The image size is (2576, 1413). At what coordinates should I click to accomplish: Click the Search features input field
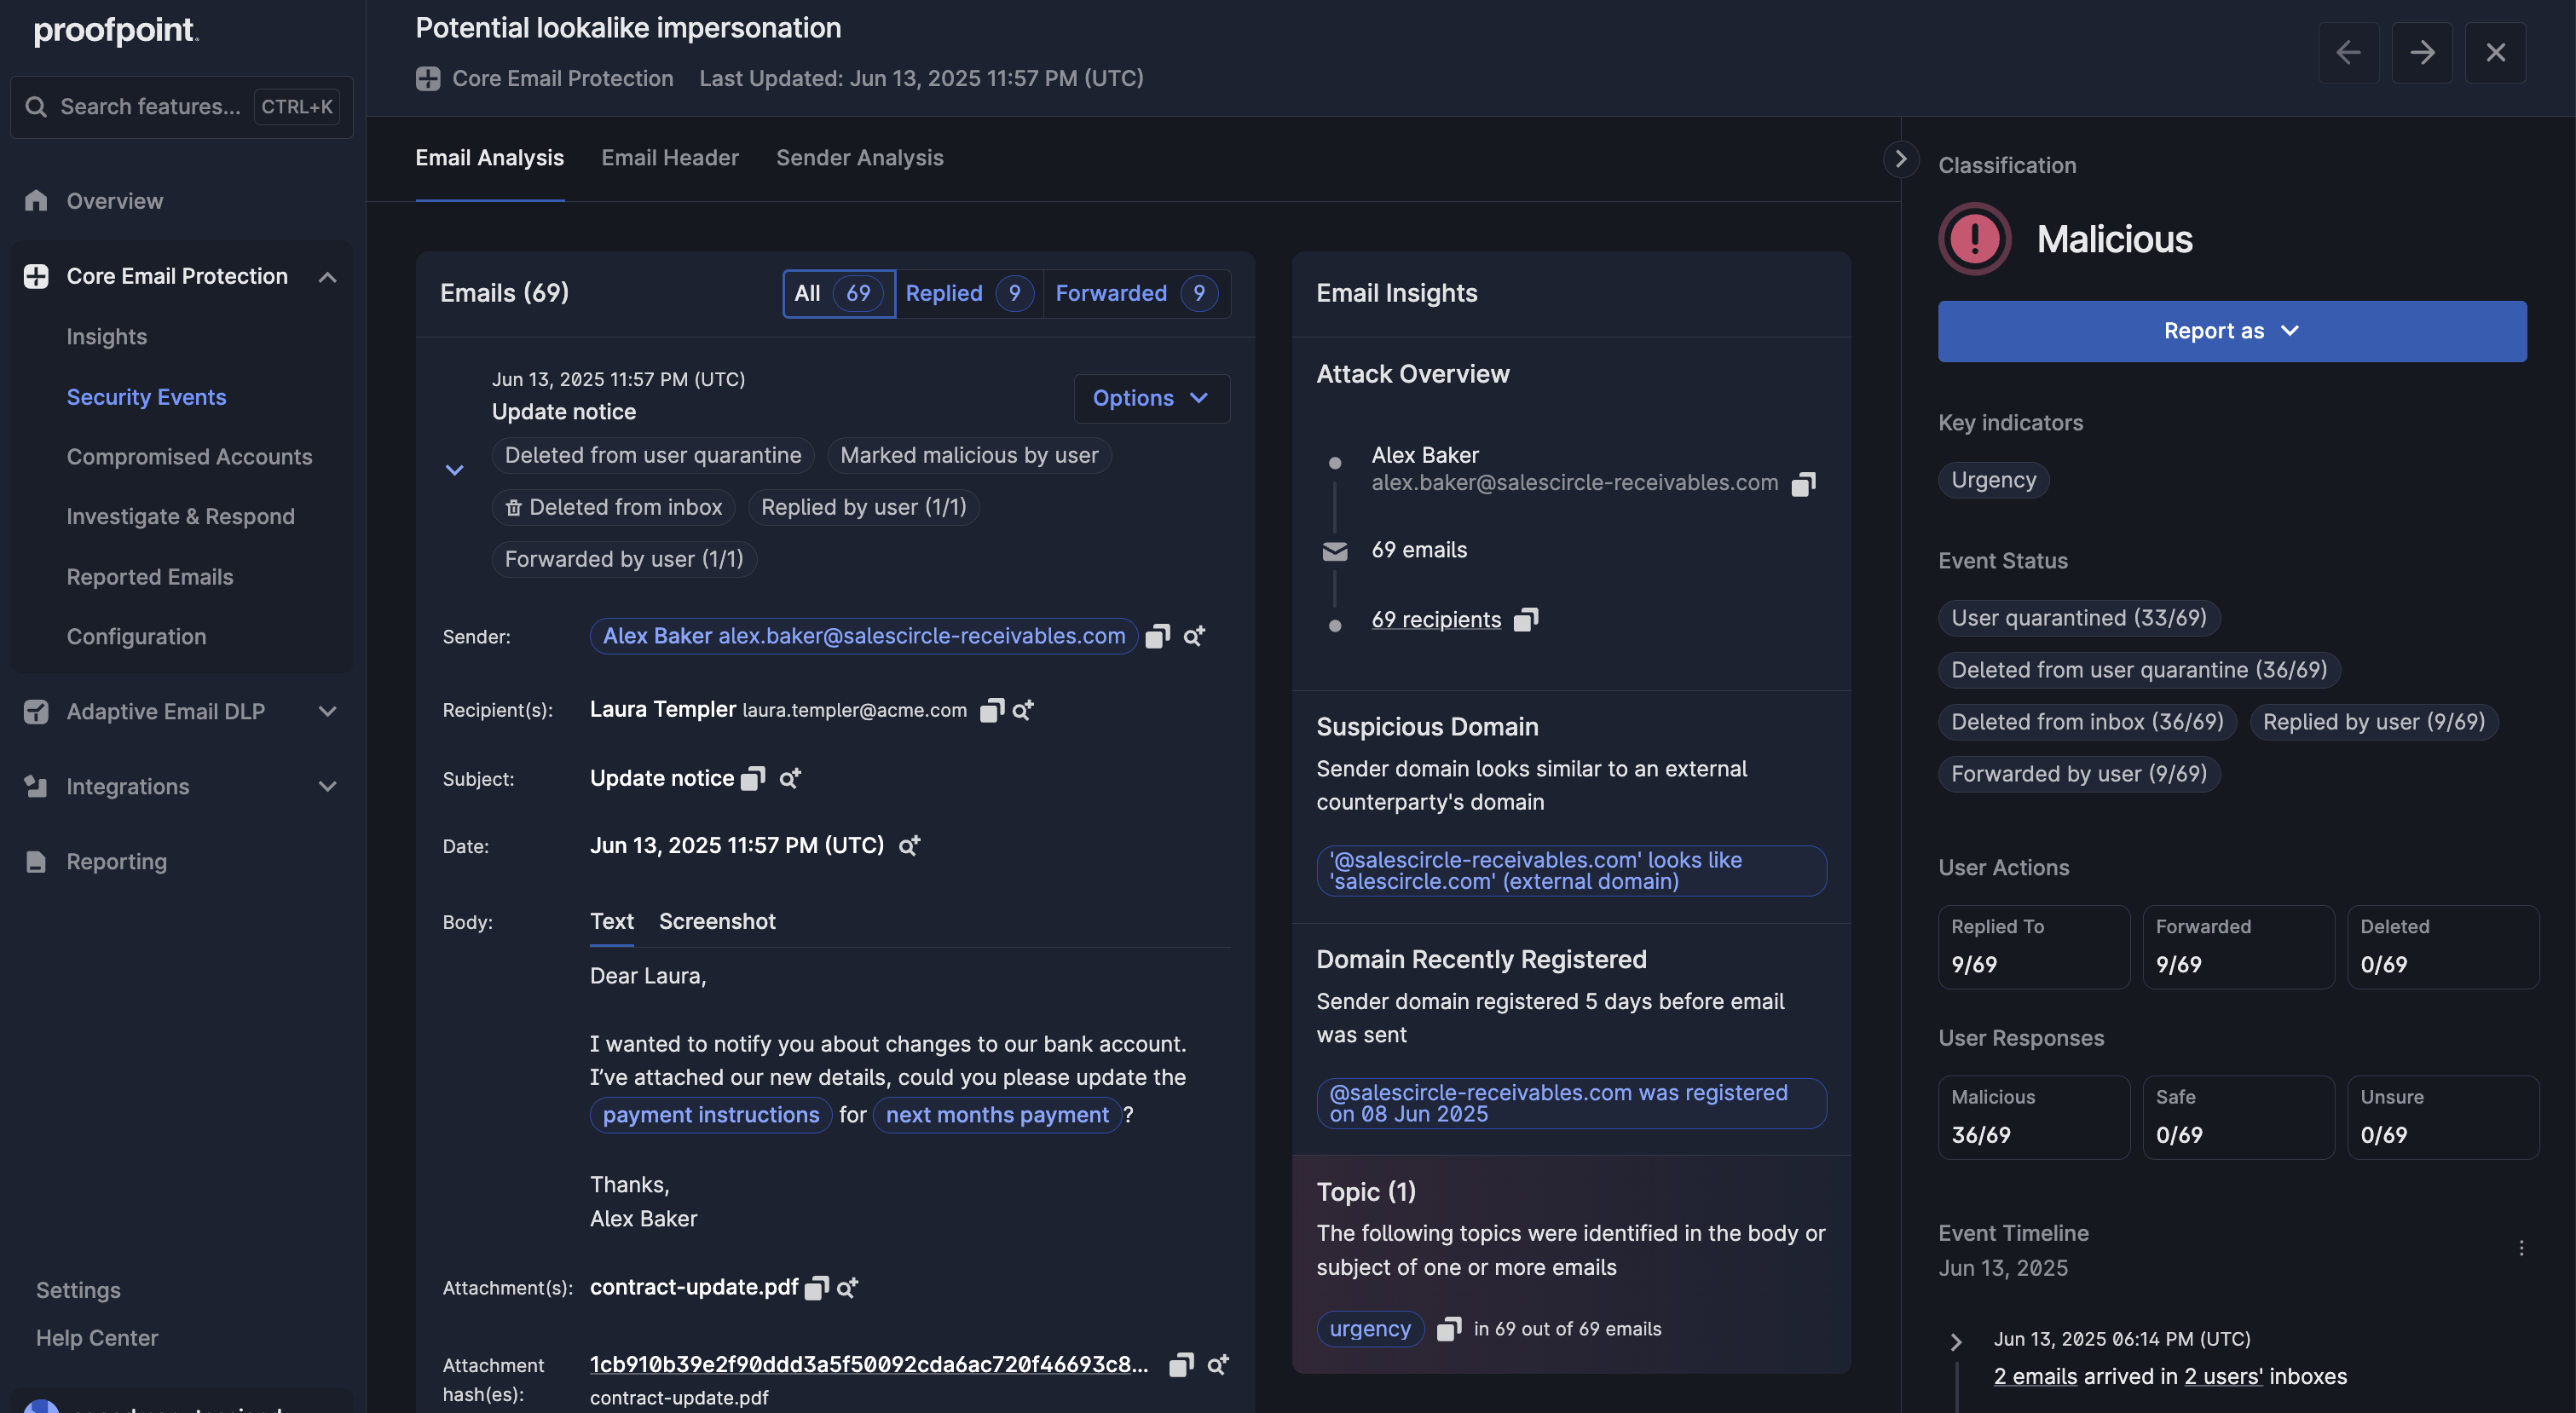150,107
